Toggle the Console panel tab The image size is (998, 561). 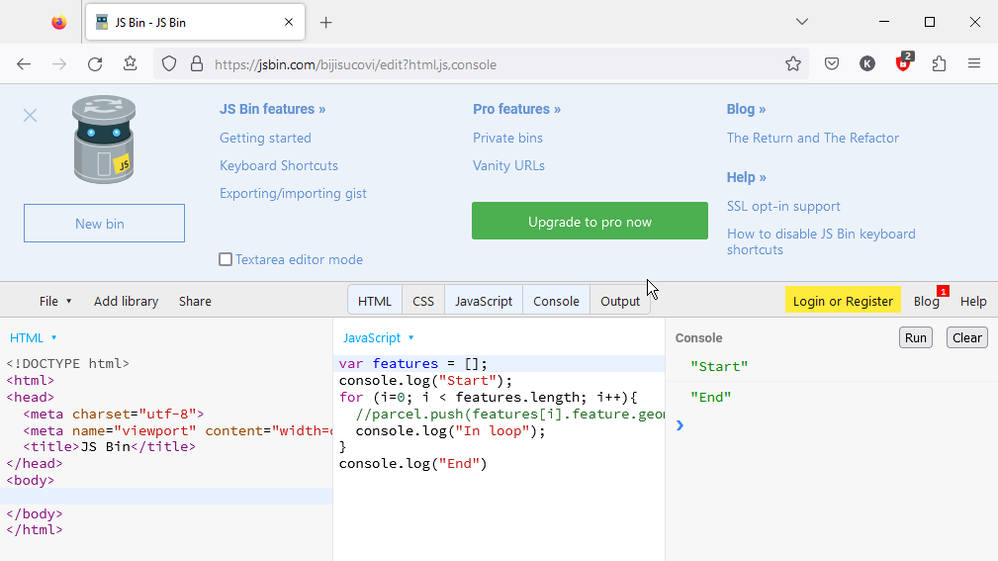point(556,301)
